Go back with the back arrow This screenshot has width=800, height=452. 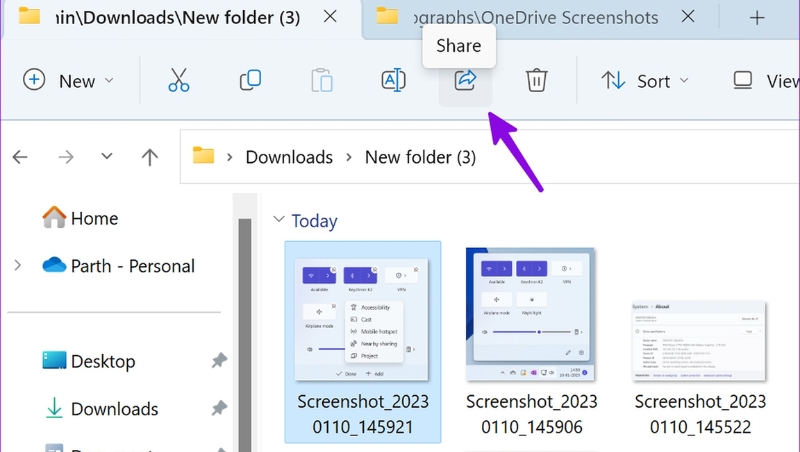(20, 157)
